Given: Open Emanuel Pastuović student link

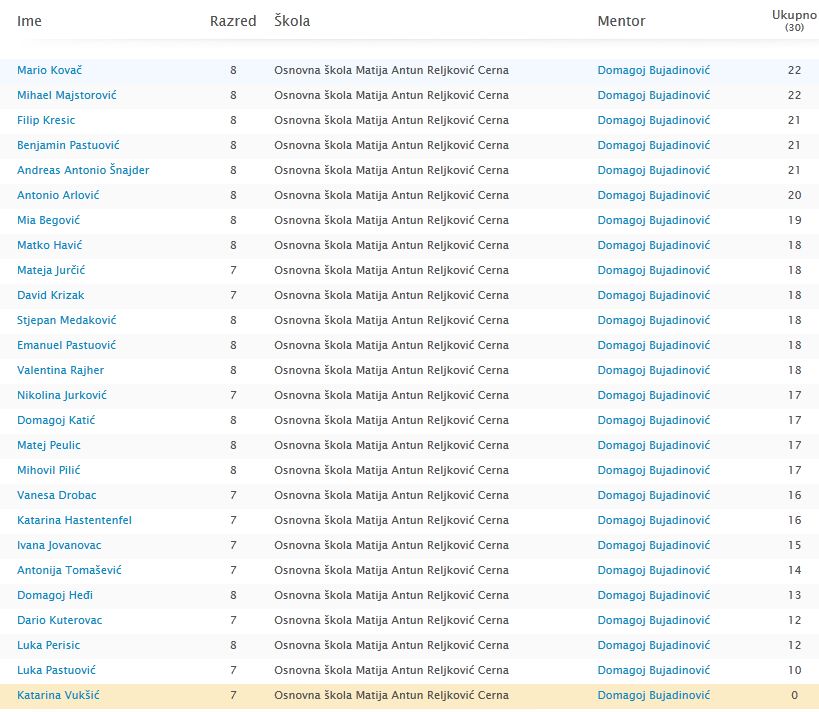Looking at the screenshot, I should pyautogui.click(x=66, y=345).
